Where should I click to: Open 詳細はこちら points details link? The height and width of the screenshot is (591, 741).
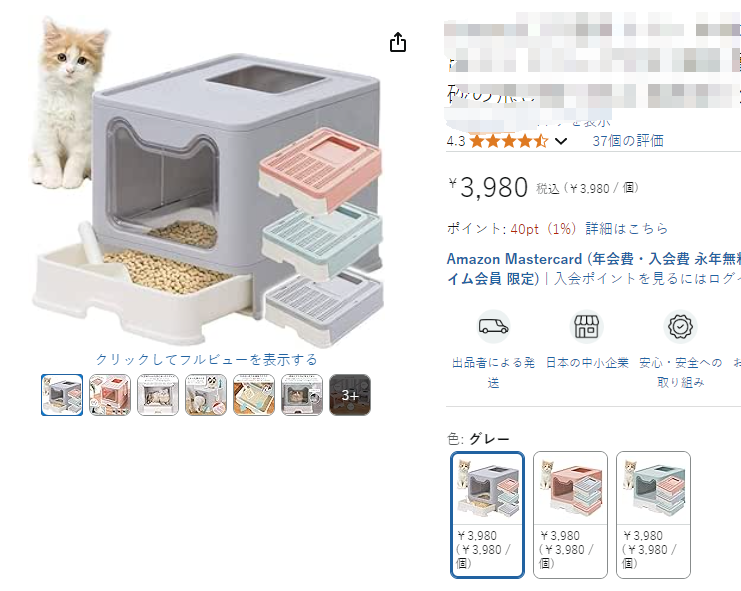click(x=627, y=229)
